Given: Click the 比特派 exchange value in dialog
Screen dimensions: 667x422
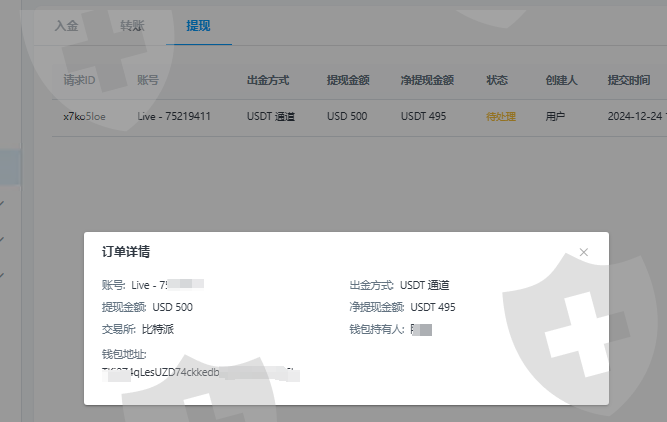Looking at the screenshot, I should click(x=157, y=329).
